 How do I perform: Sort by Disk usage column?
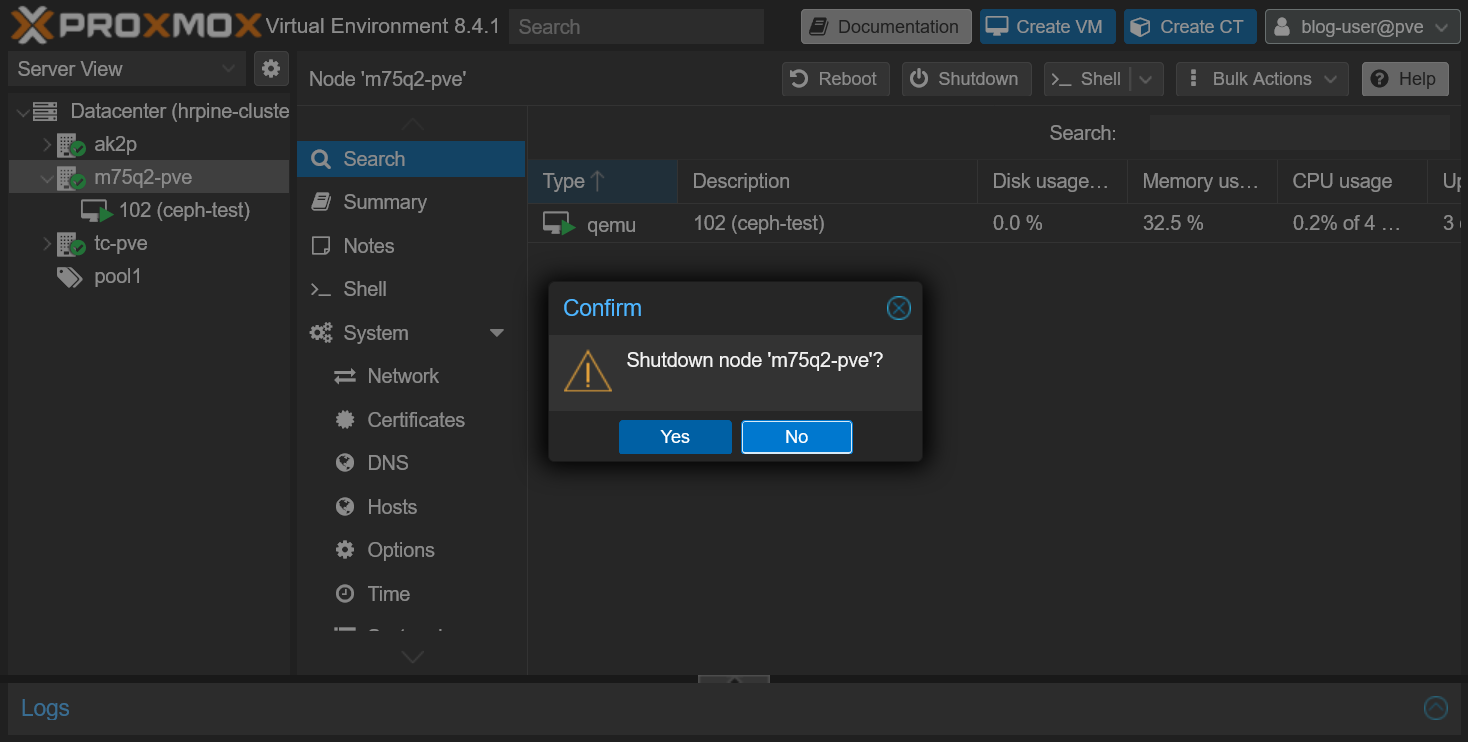(1052, 181)
